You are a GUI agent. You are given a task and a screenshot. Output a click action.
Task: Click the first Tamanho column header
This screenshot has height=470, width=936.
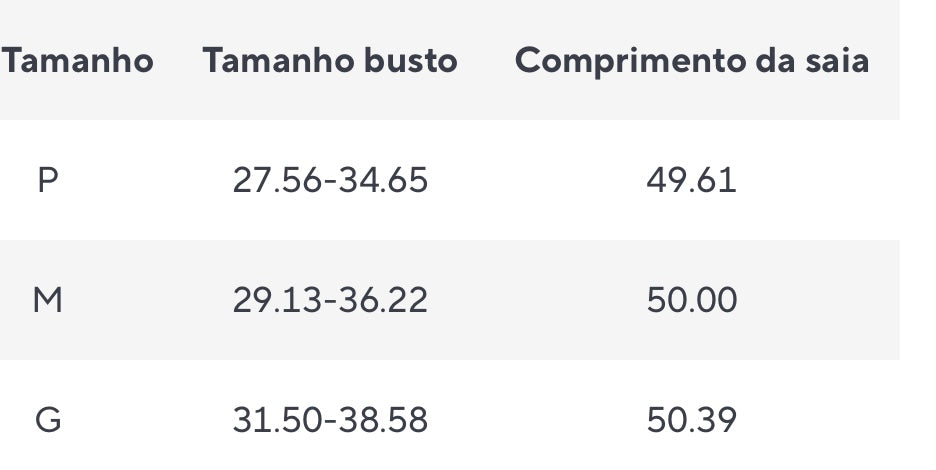point(78,61)
